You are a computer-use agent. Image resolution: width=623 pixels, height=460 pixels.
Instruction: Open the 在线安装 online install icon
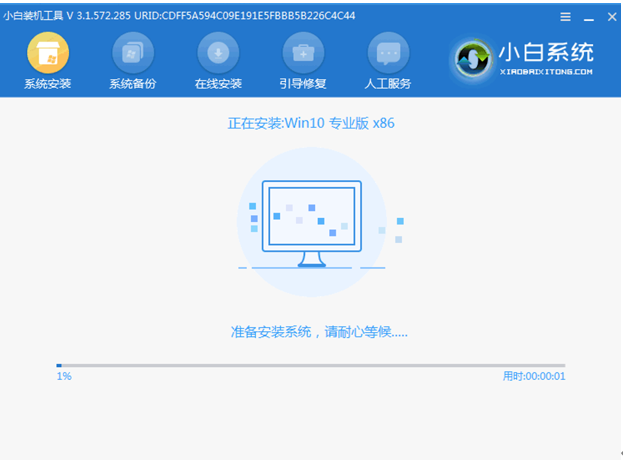(x=218, y=52)
